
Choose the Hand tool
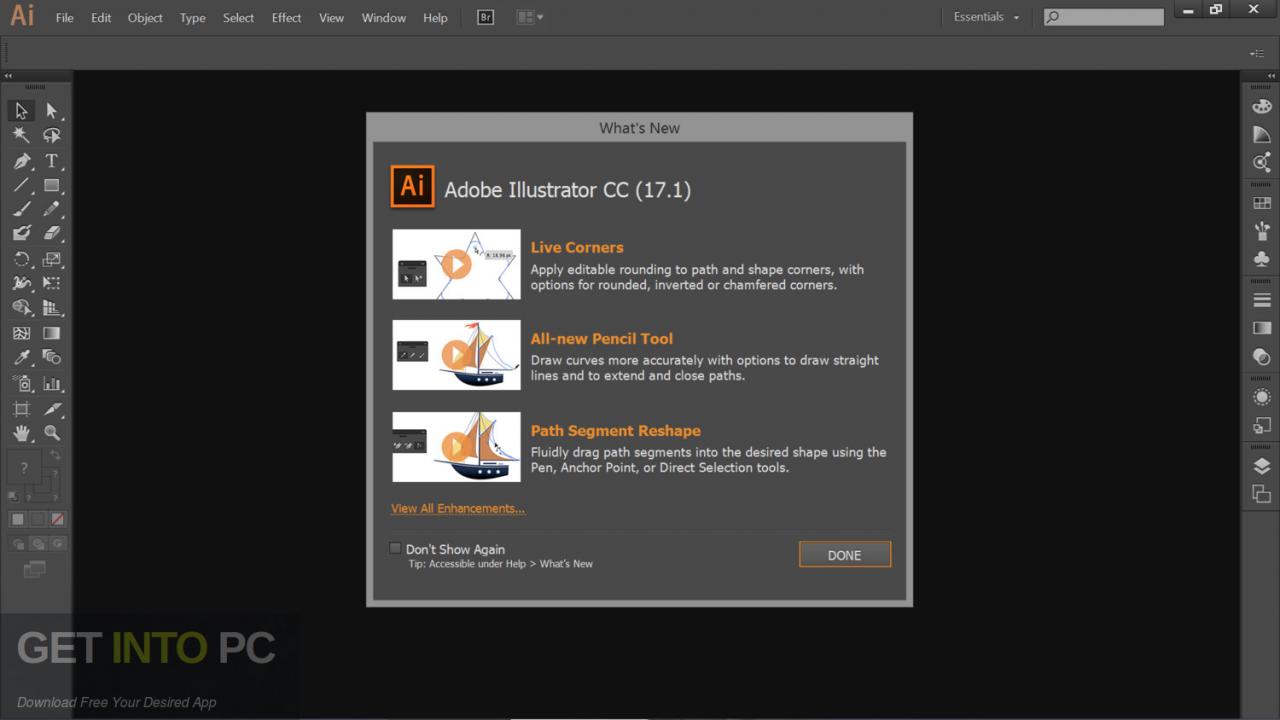tap(21, 433)
